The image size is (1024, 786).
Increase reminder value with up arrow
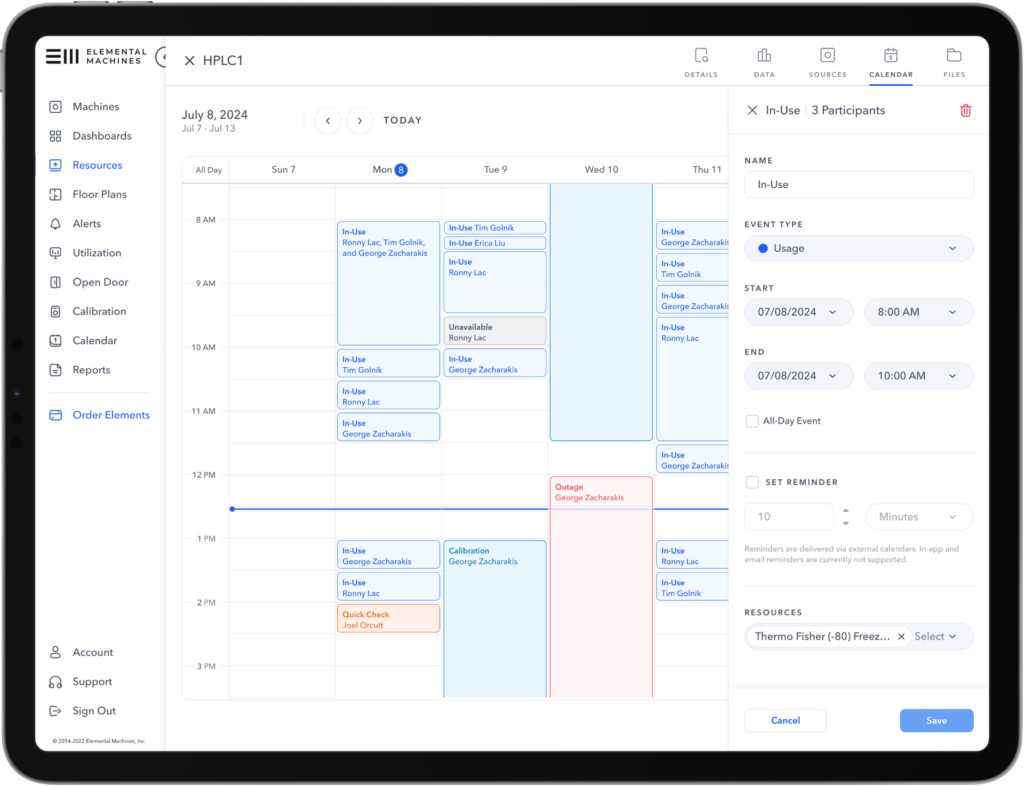tap(846, 511)
